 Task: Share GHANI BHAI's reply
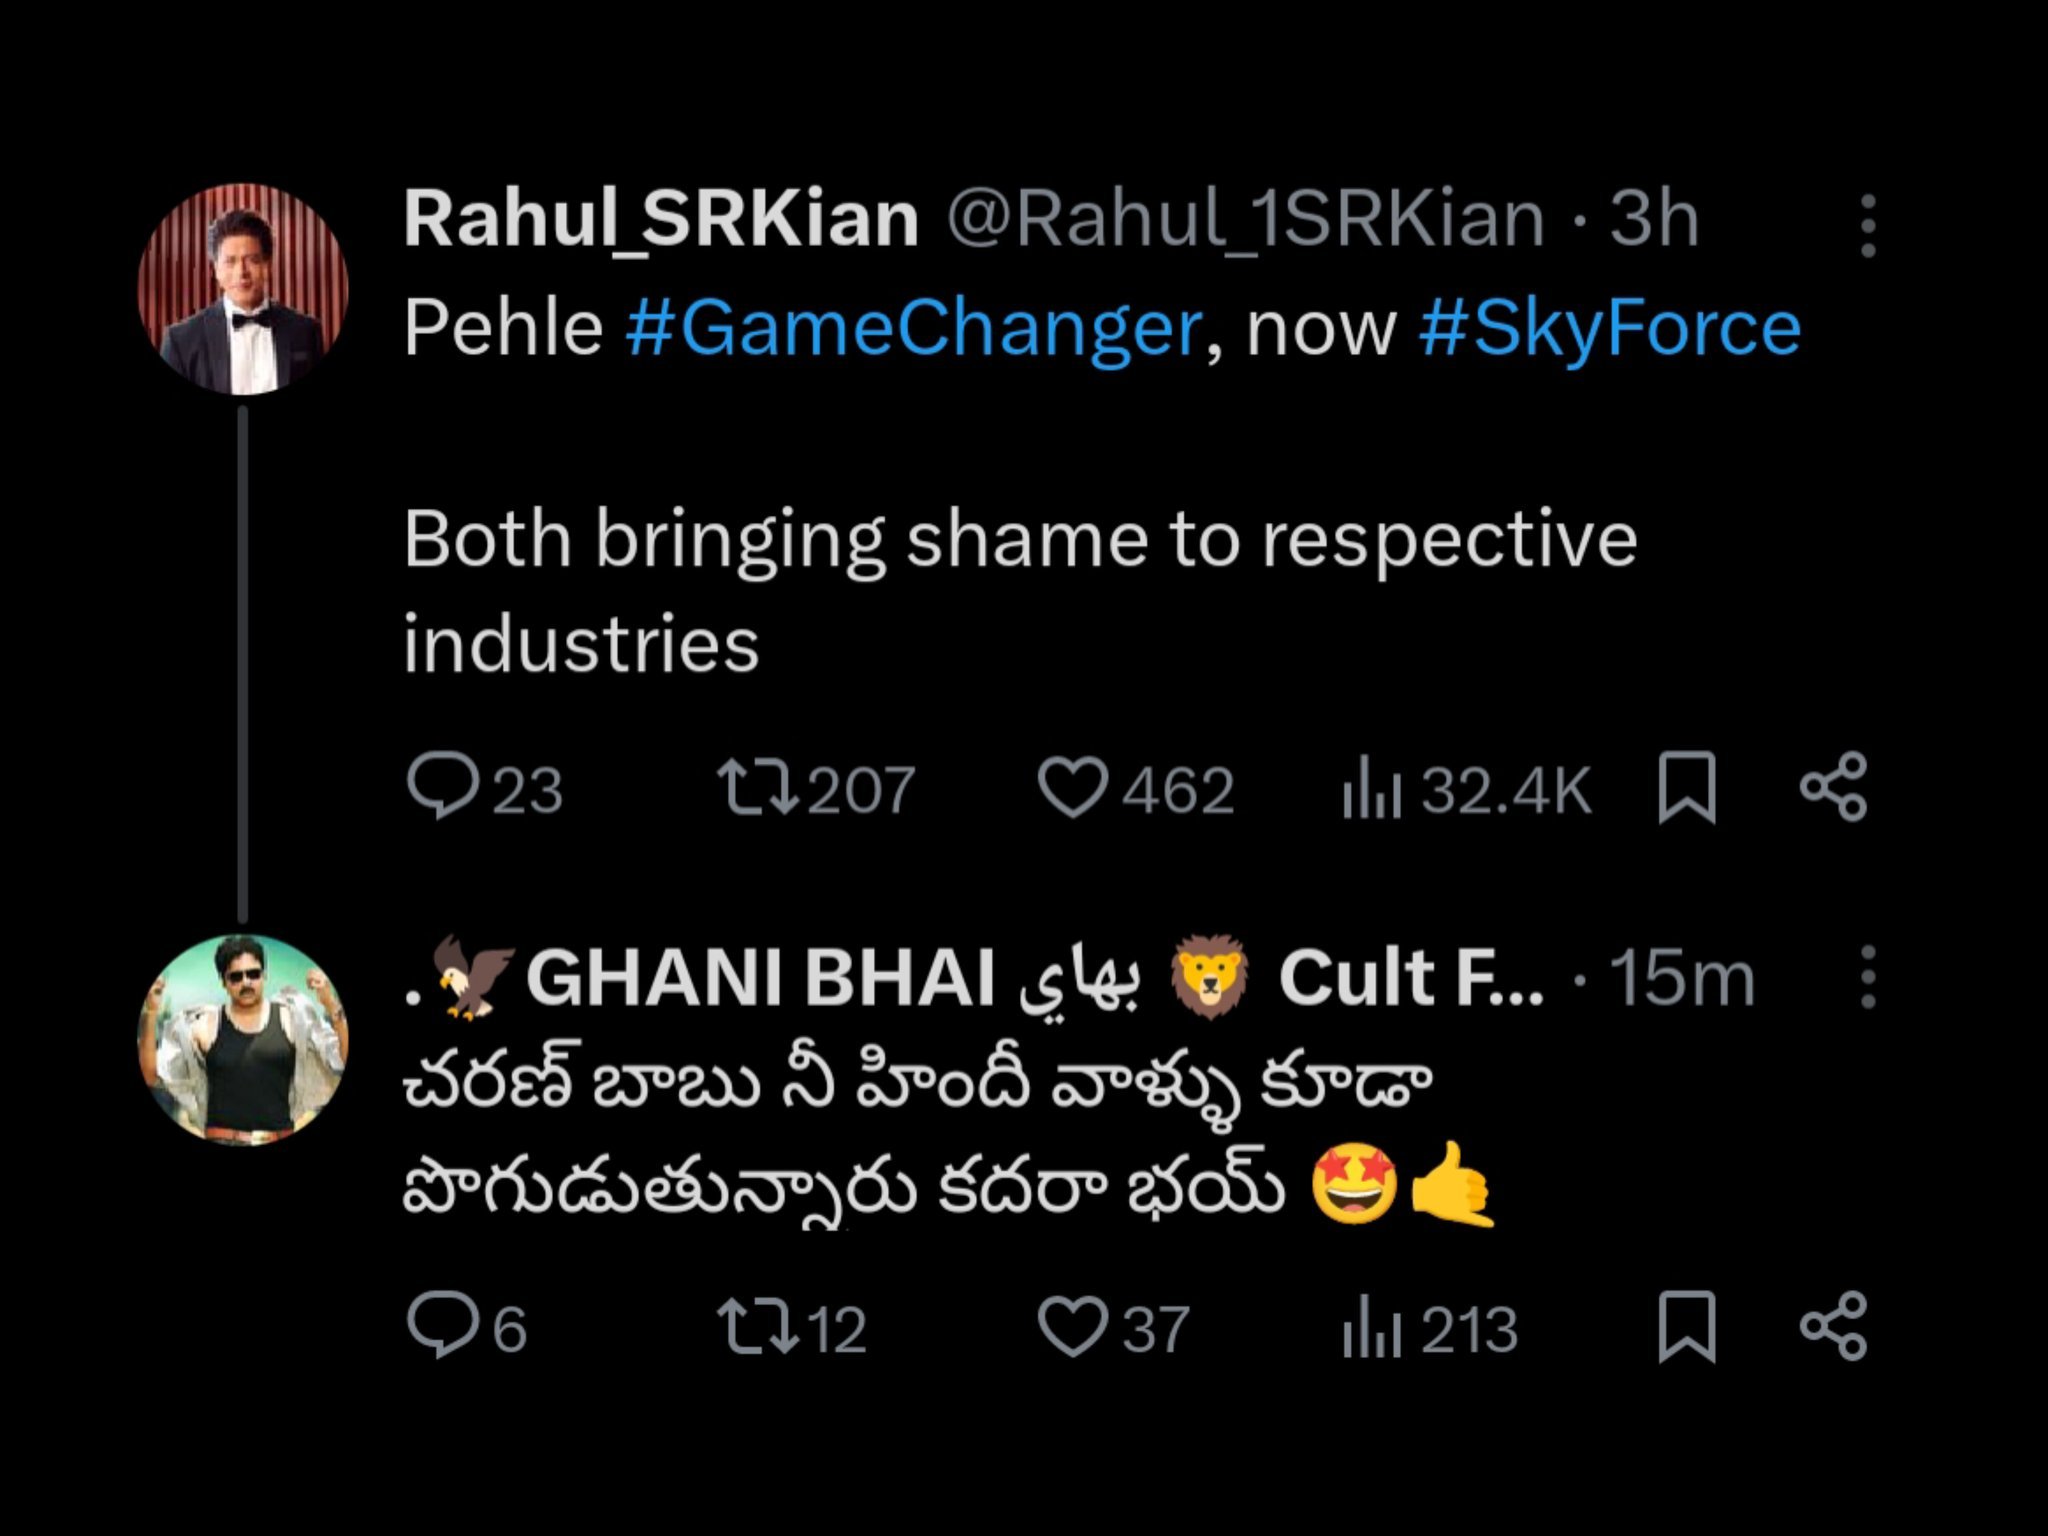click(1833, 1328)
